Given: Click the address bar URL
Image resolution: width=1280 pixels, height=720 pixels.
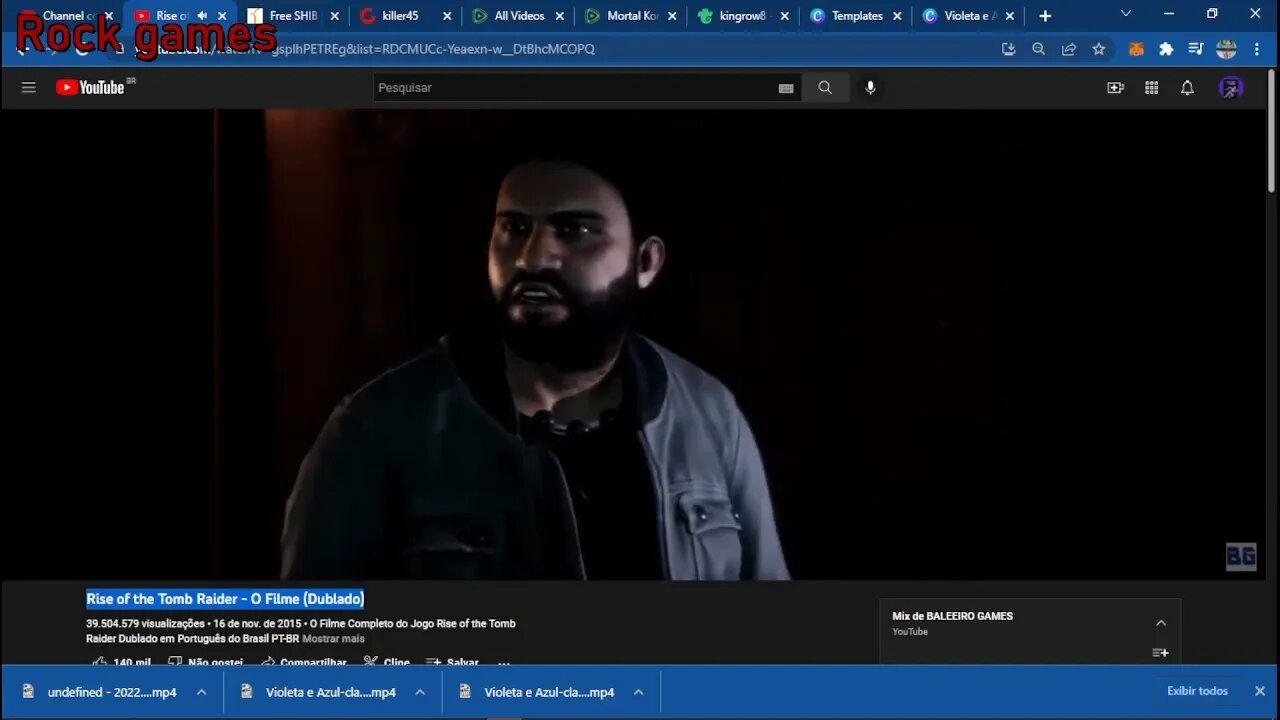Looking at the screenshot, I should coord(433,49).
